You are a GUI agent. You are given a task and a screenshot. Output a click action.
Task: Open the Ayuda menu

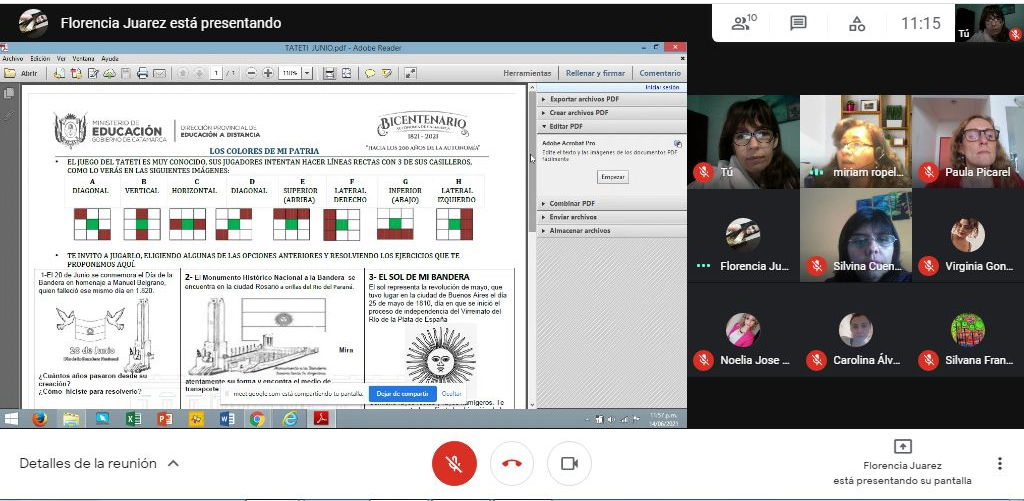click(x=110, y=59)
